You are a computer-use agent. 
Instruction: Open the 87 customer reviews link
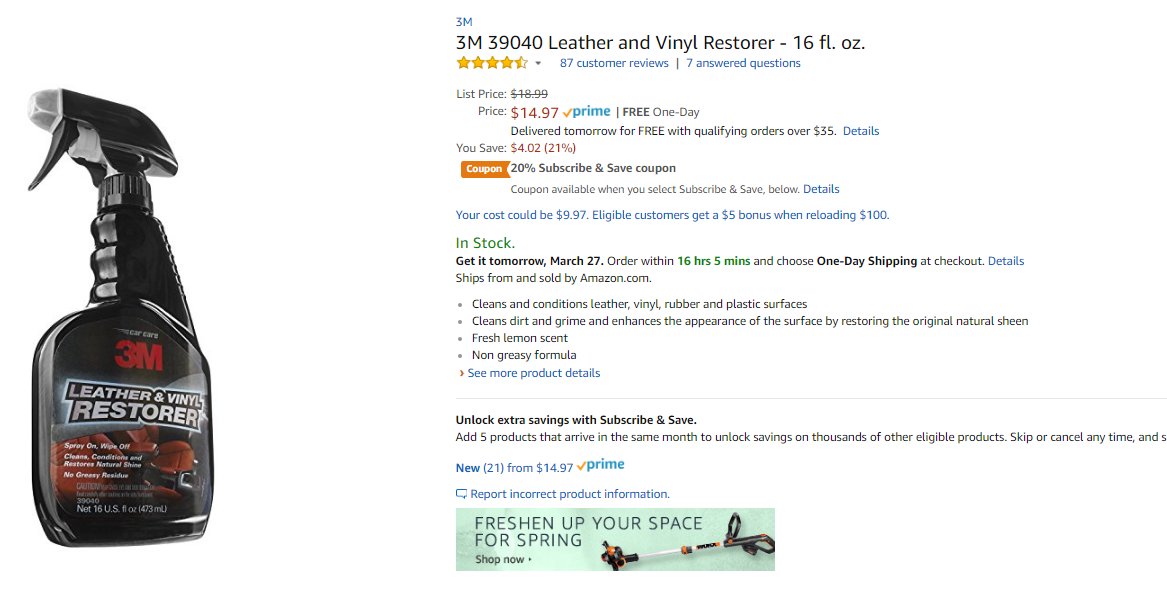click(x=614, y=63)
